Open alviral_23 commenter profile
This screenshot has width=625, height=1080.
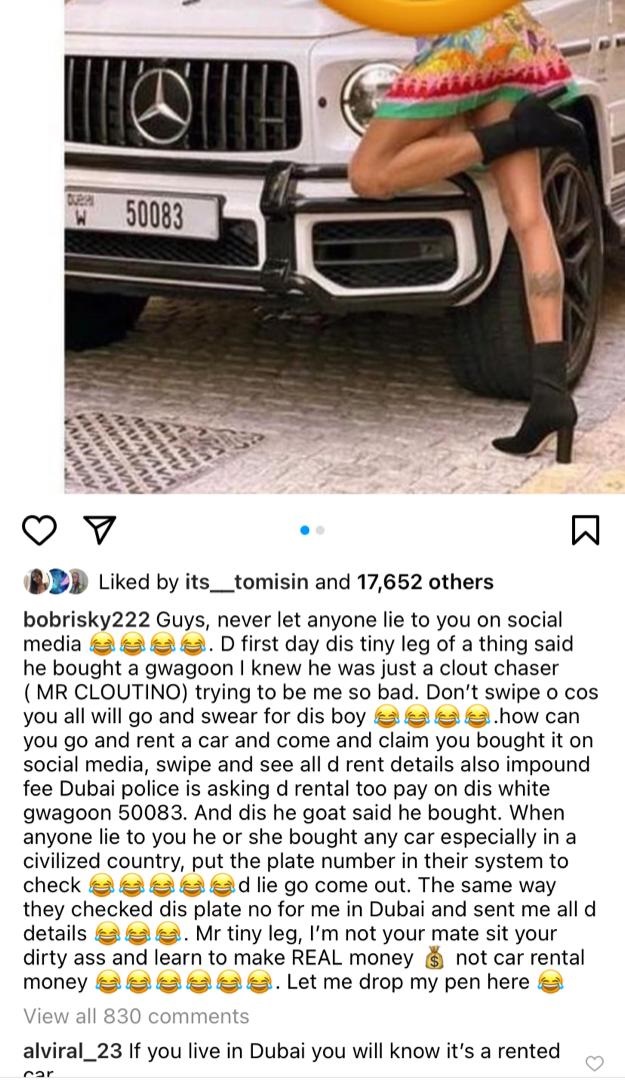72,1051
